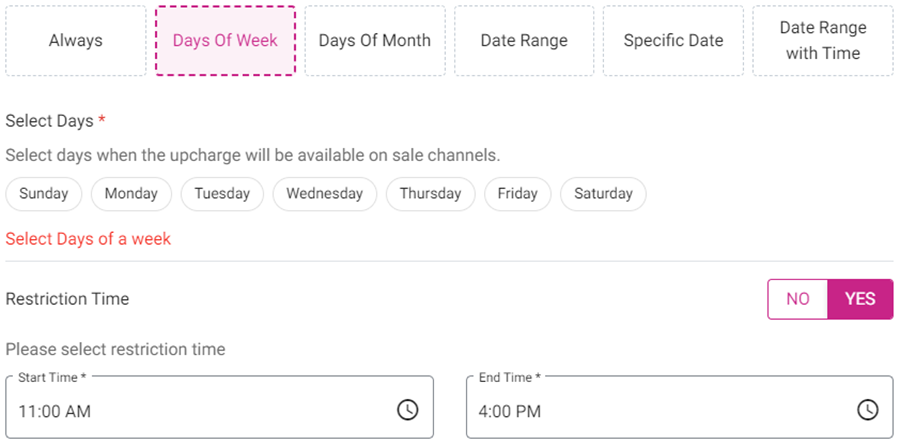Set Restriction Time toggle to YES
This screenshot has width=900, height=443.
pos(860,299)
